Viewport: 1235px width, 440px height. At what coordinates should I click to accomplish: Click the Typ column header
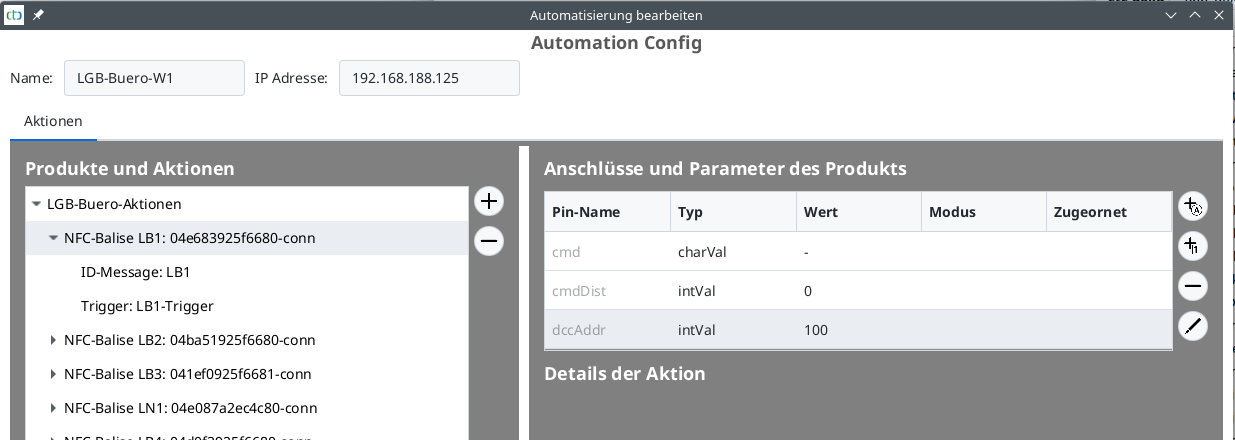tap(734, 212)
